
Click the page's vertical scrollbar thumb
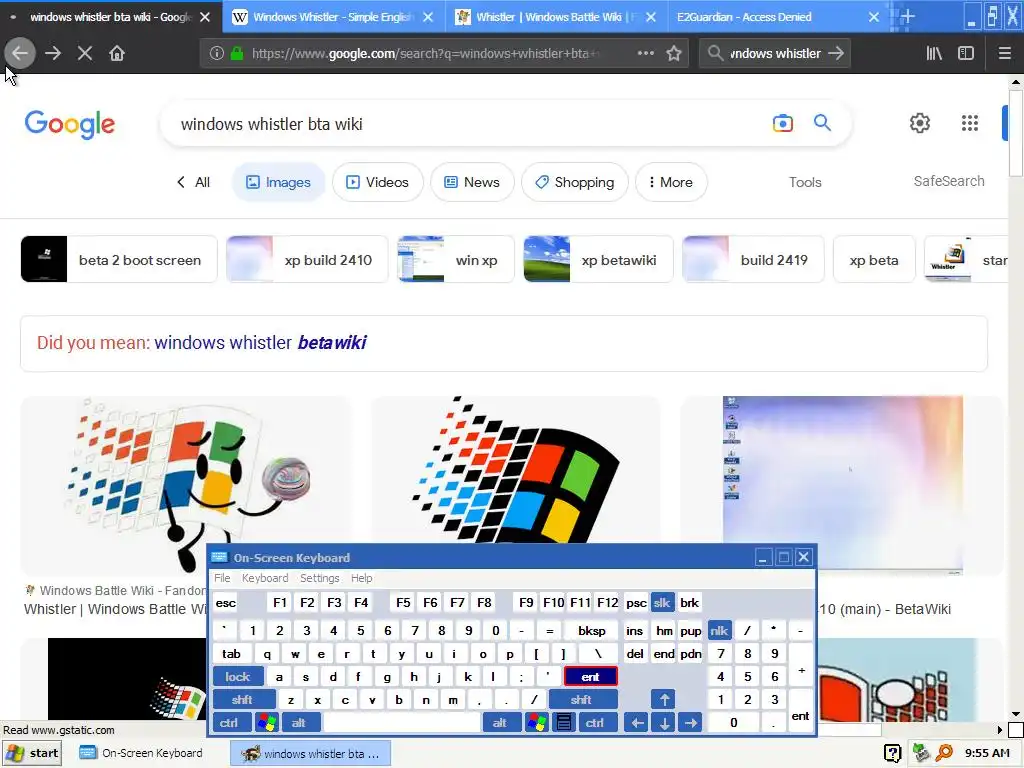coord(1015,132)
